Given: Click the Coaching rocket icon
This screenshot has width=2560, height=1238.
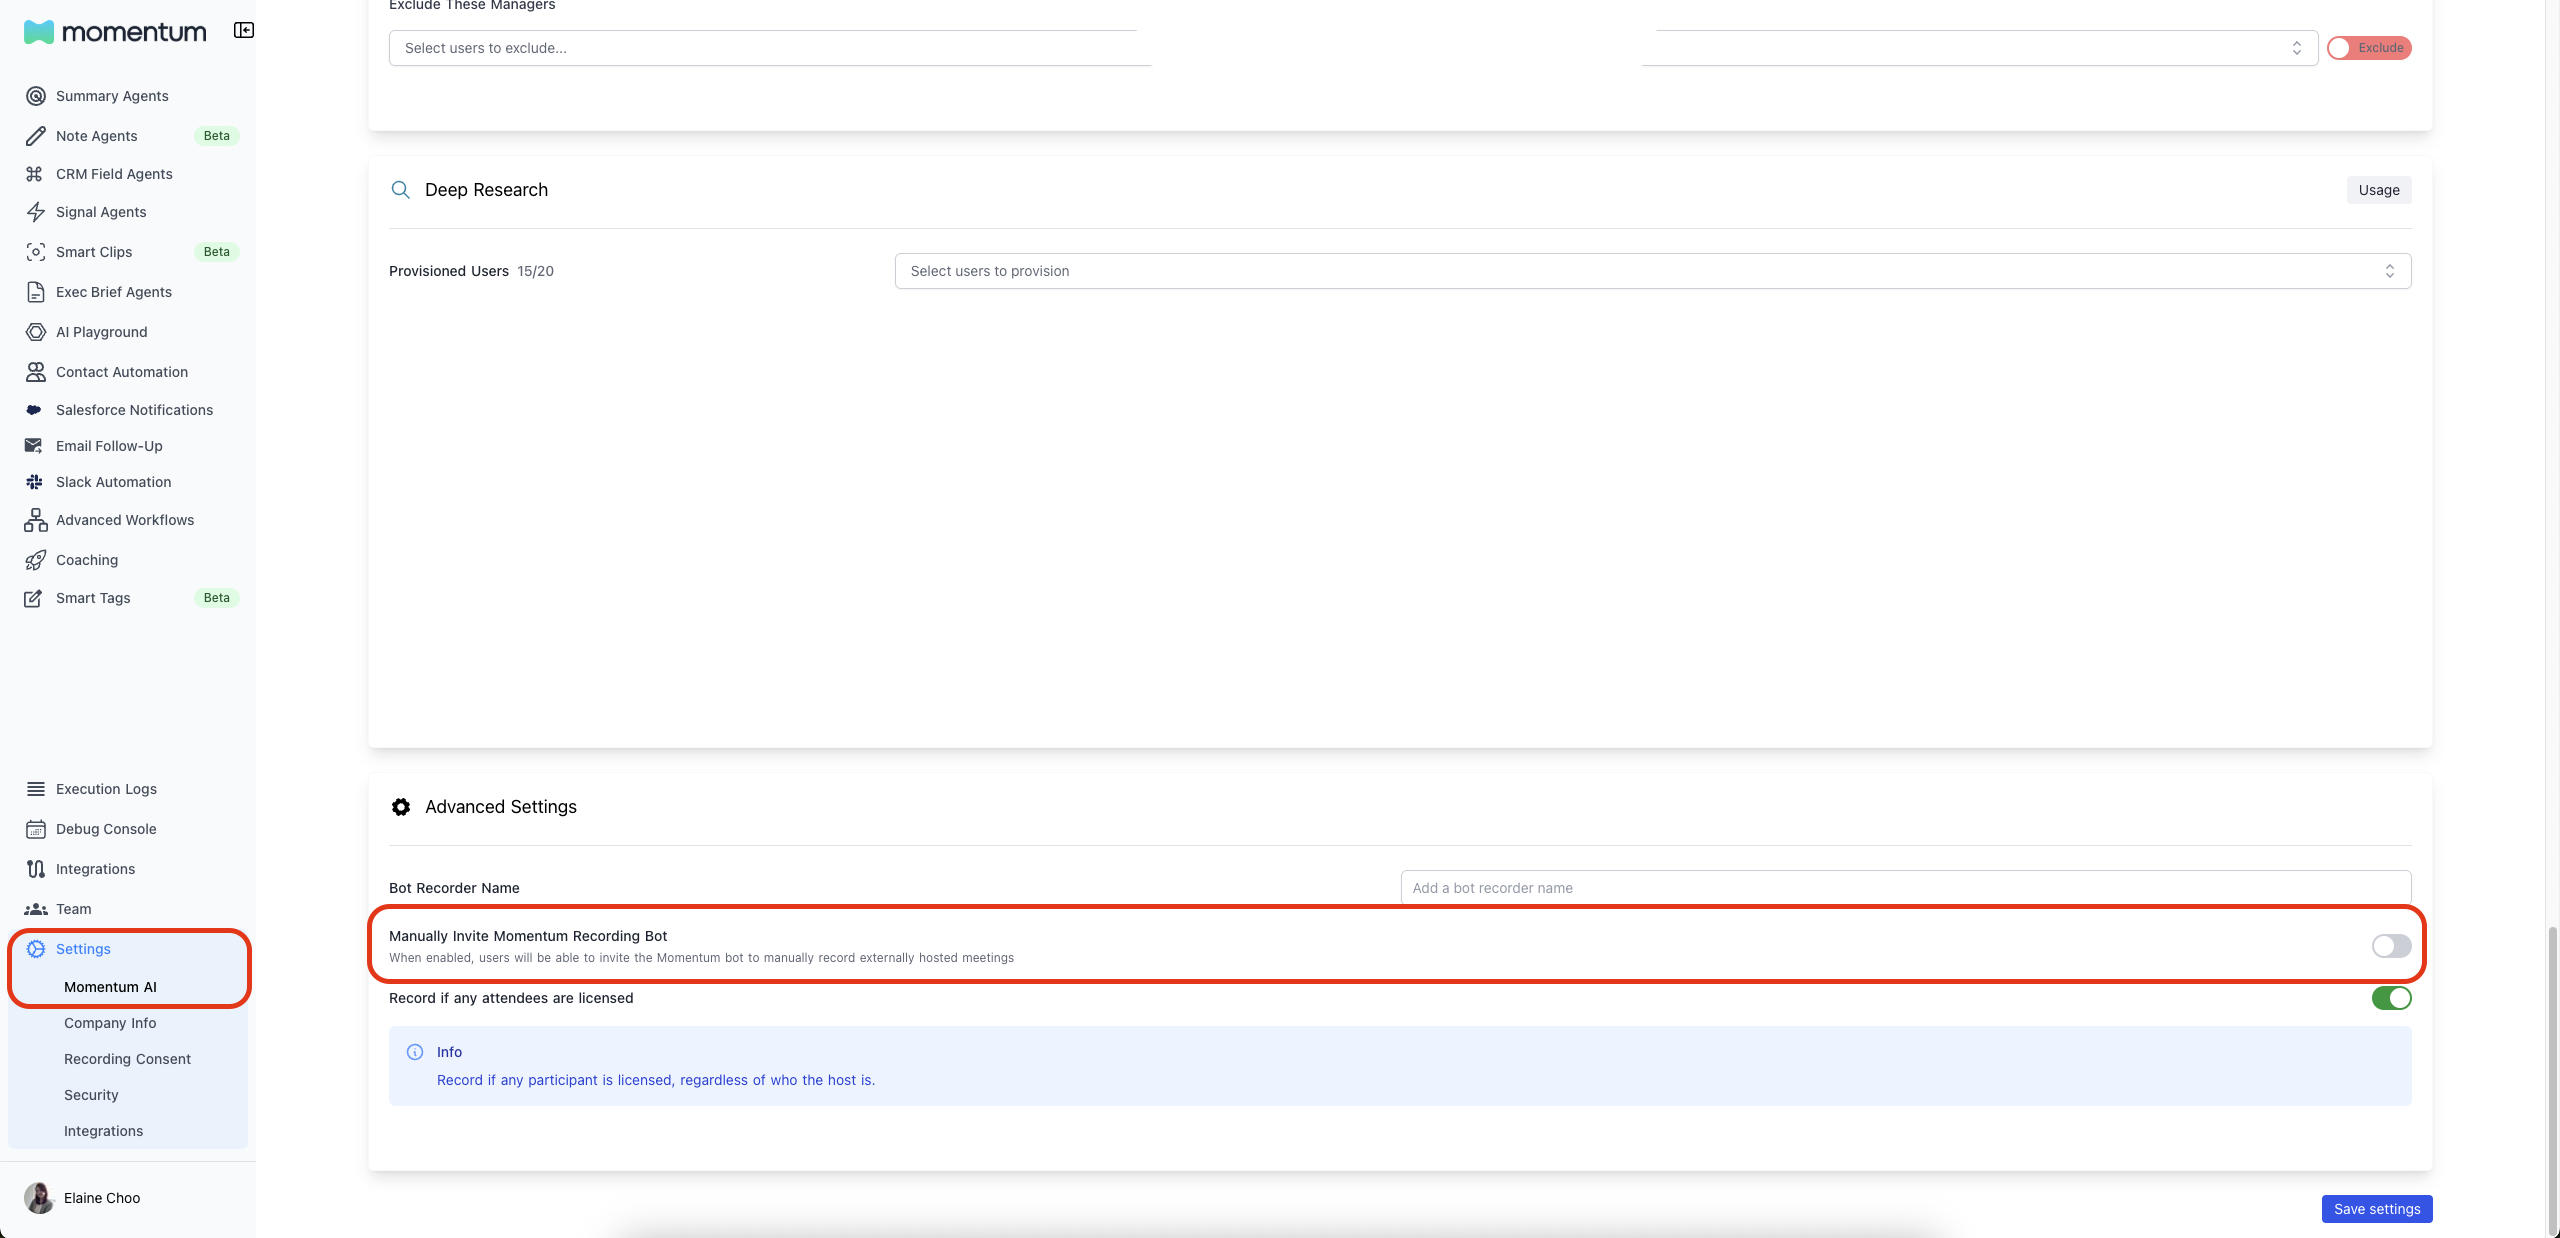Looking at the screenshot, I should 36,560.
